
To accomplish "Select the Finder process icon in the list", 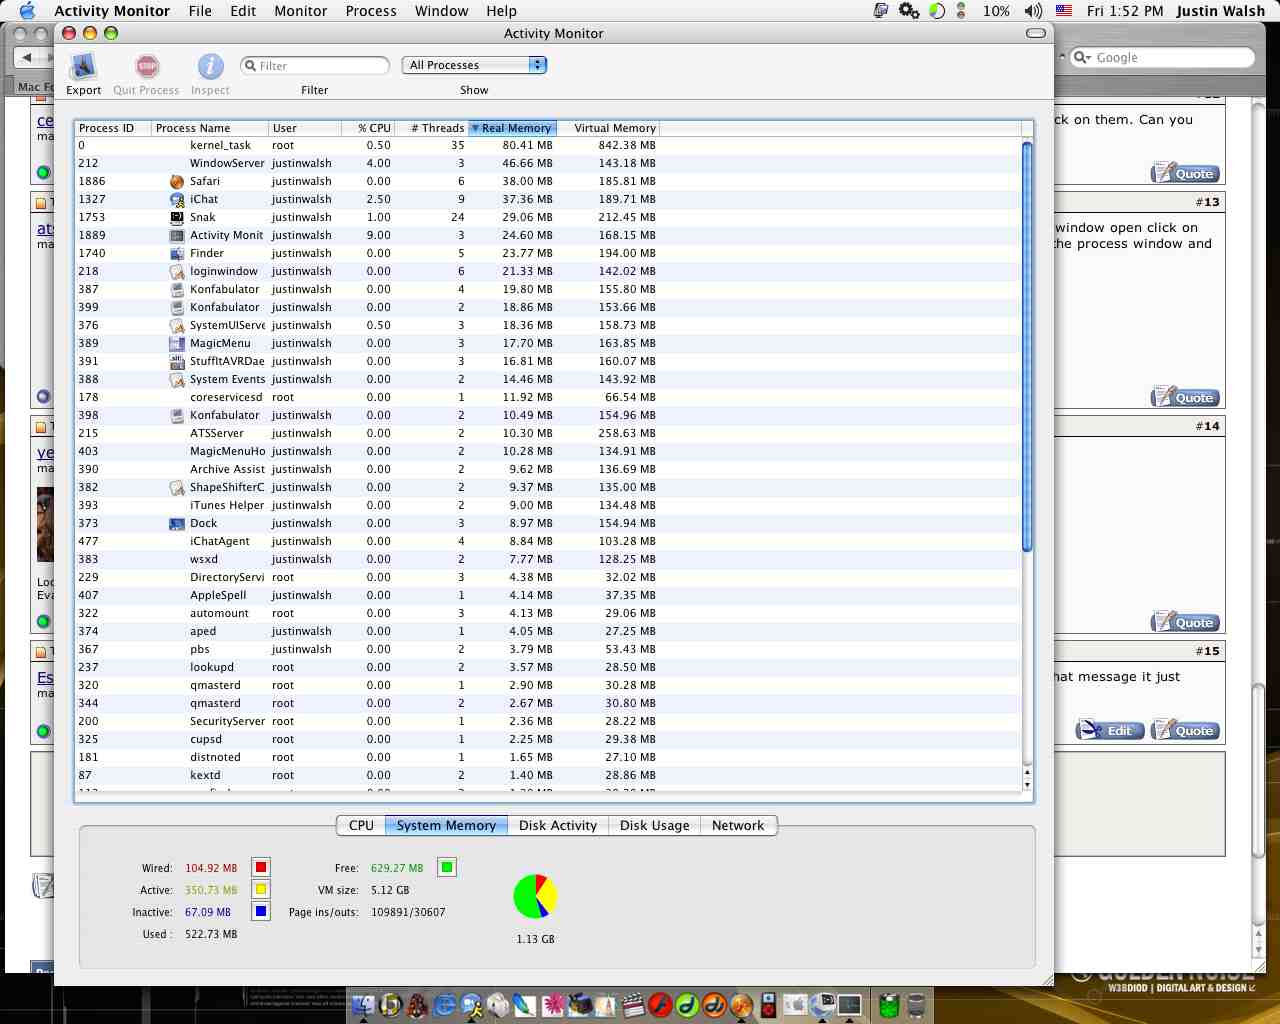I will click(x=177, y=254).
